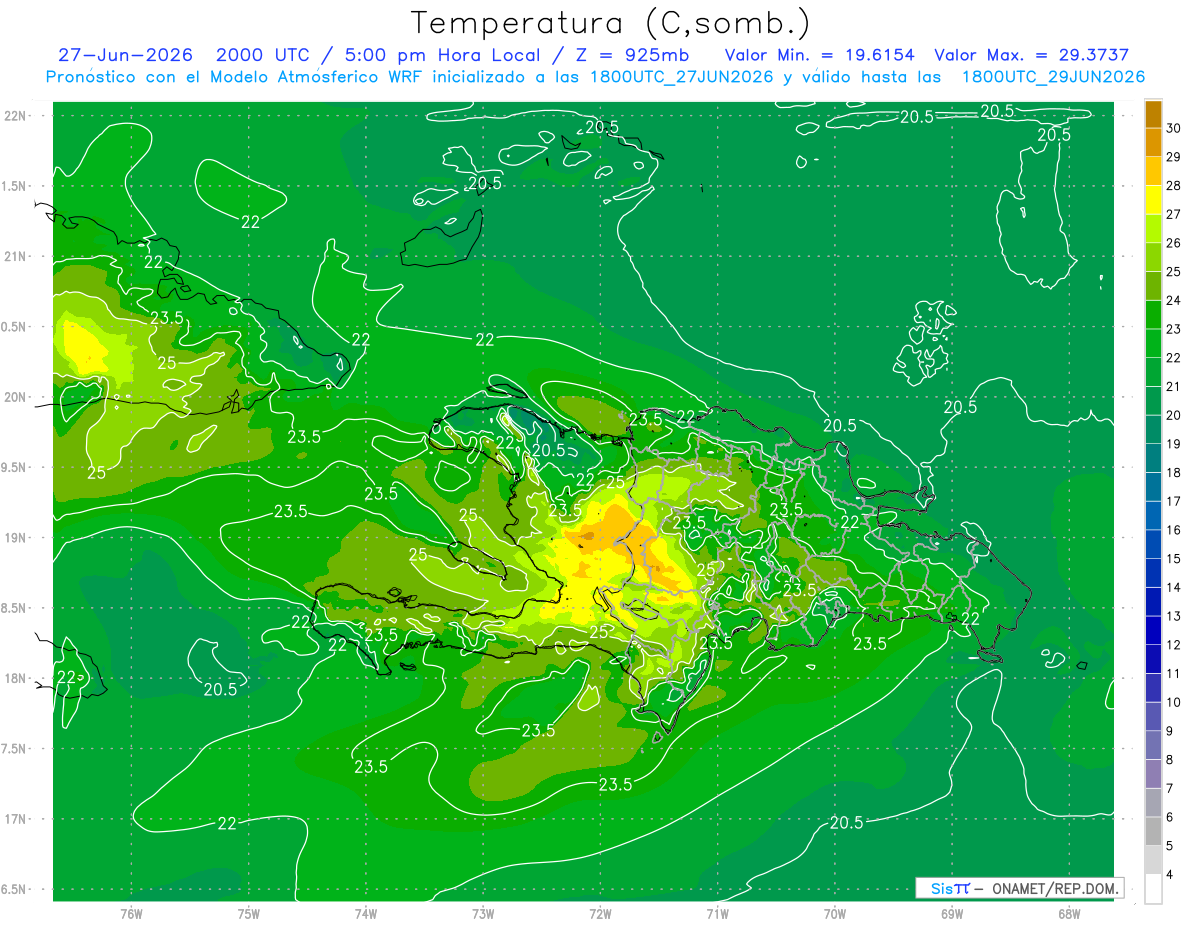The image size is (1200, 927).
Task: Click the legend swatch between 25 and 26
Action: point(1153,257)
